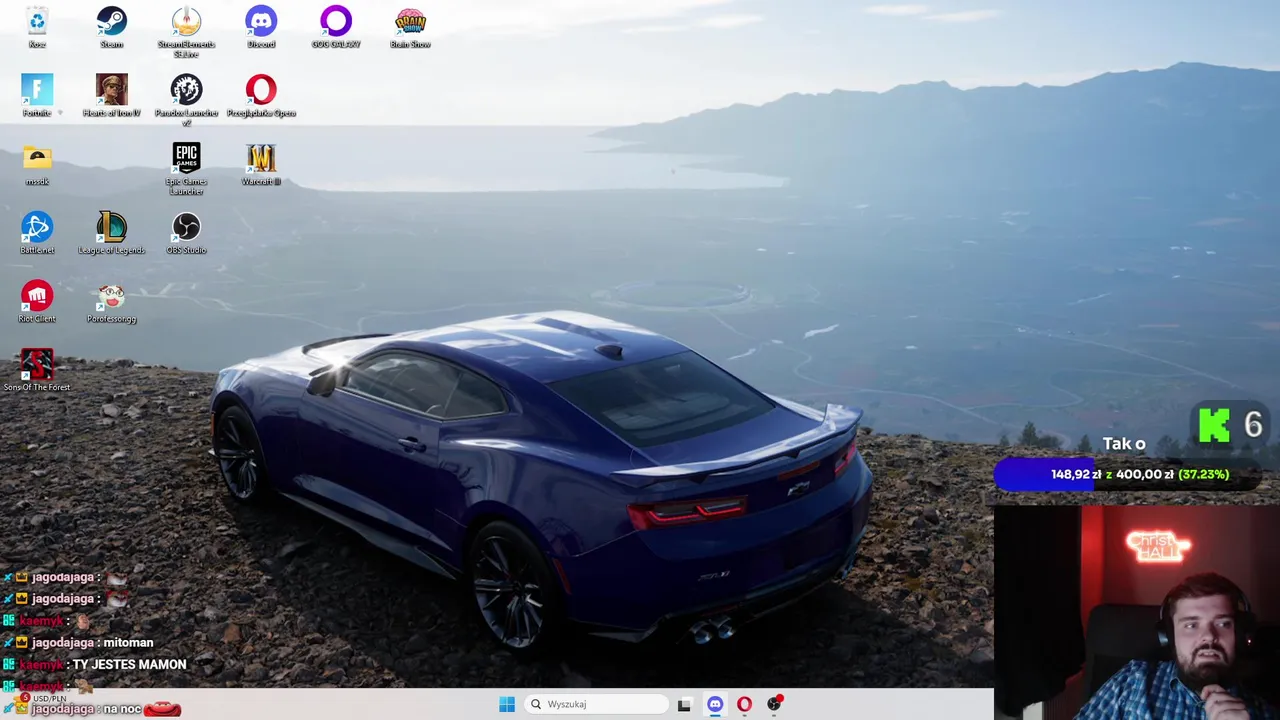Viewport: 1280px width, 720px height.
Task: Select the Discord desktop shortcut
Action: point(261,27)
